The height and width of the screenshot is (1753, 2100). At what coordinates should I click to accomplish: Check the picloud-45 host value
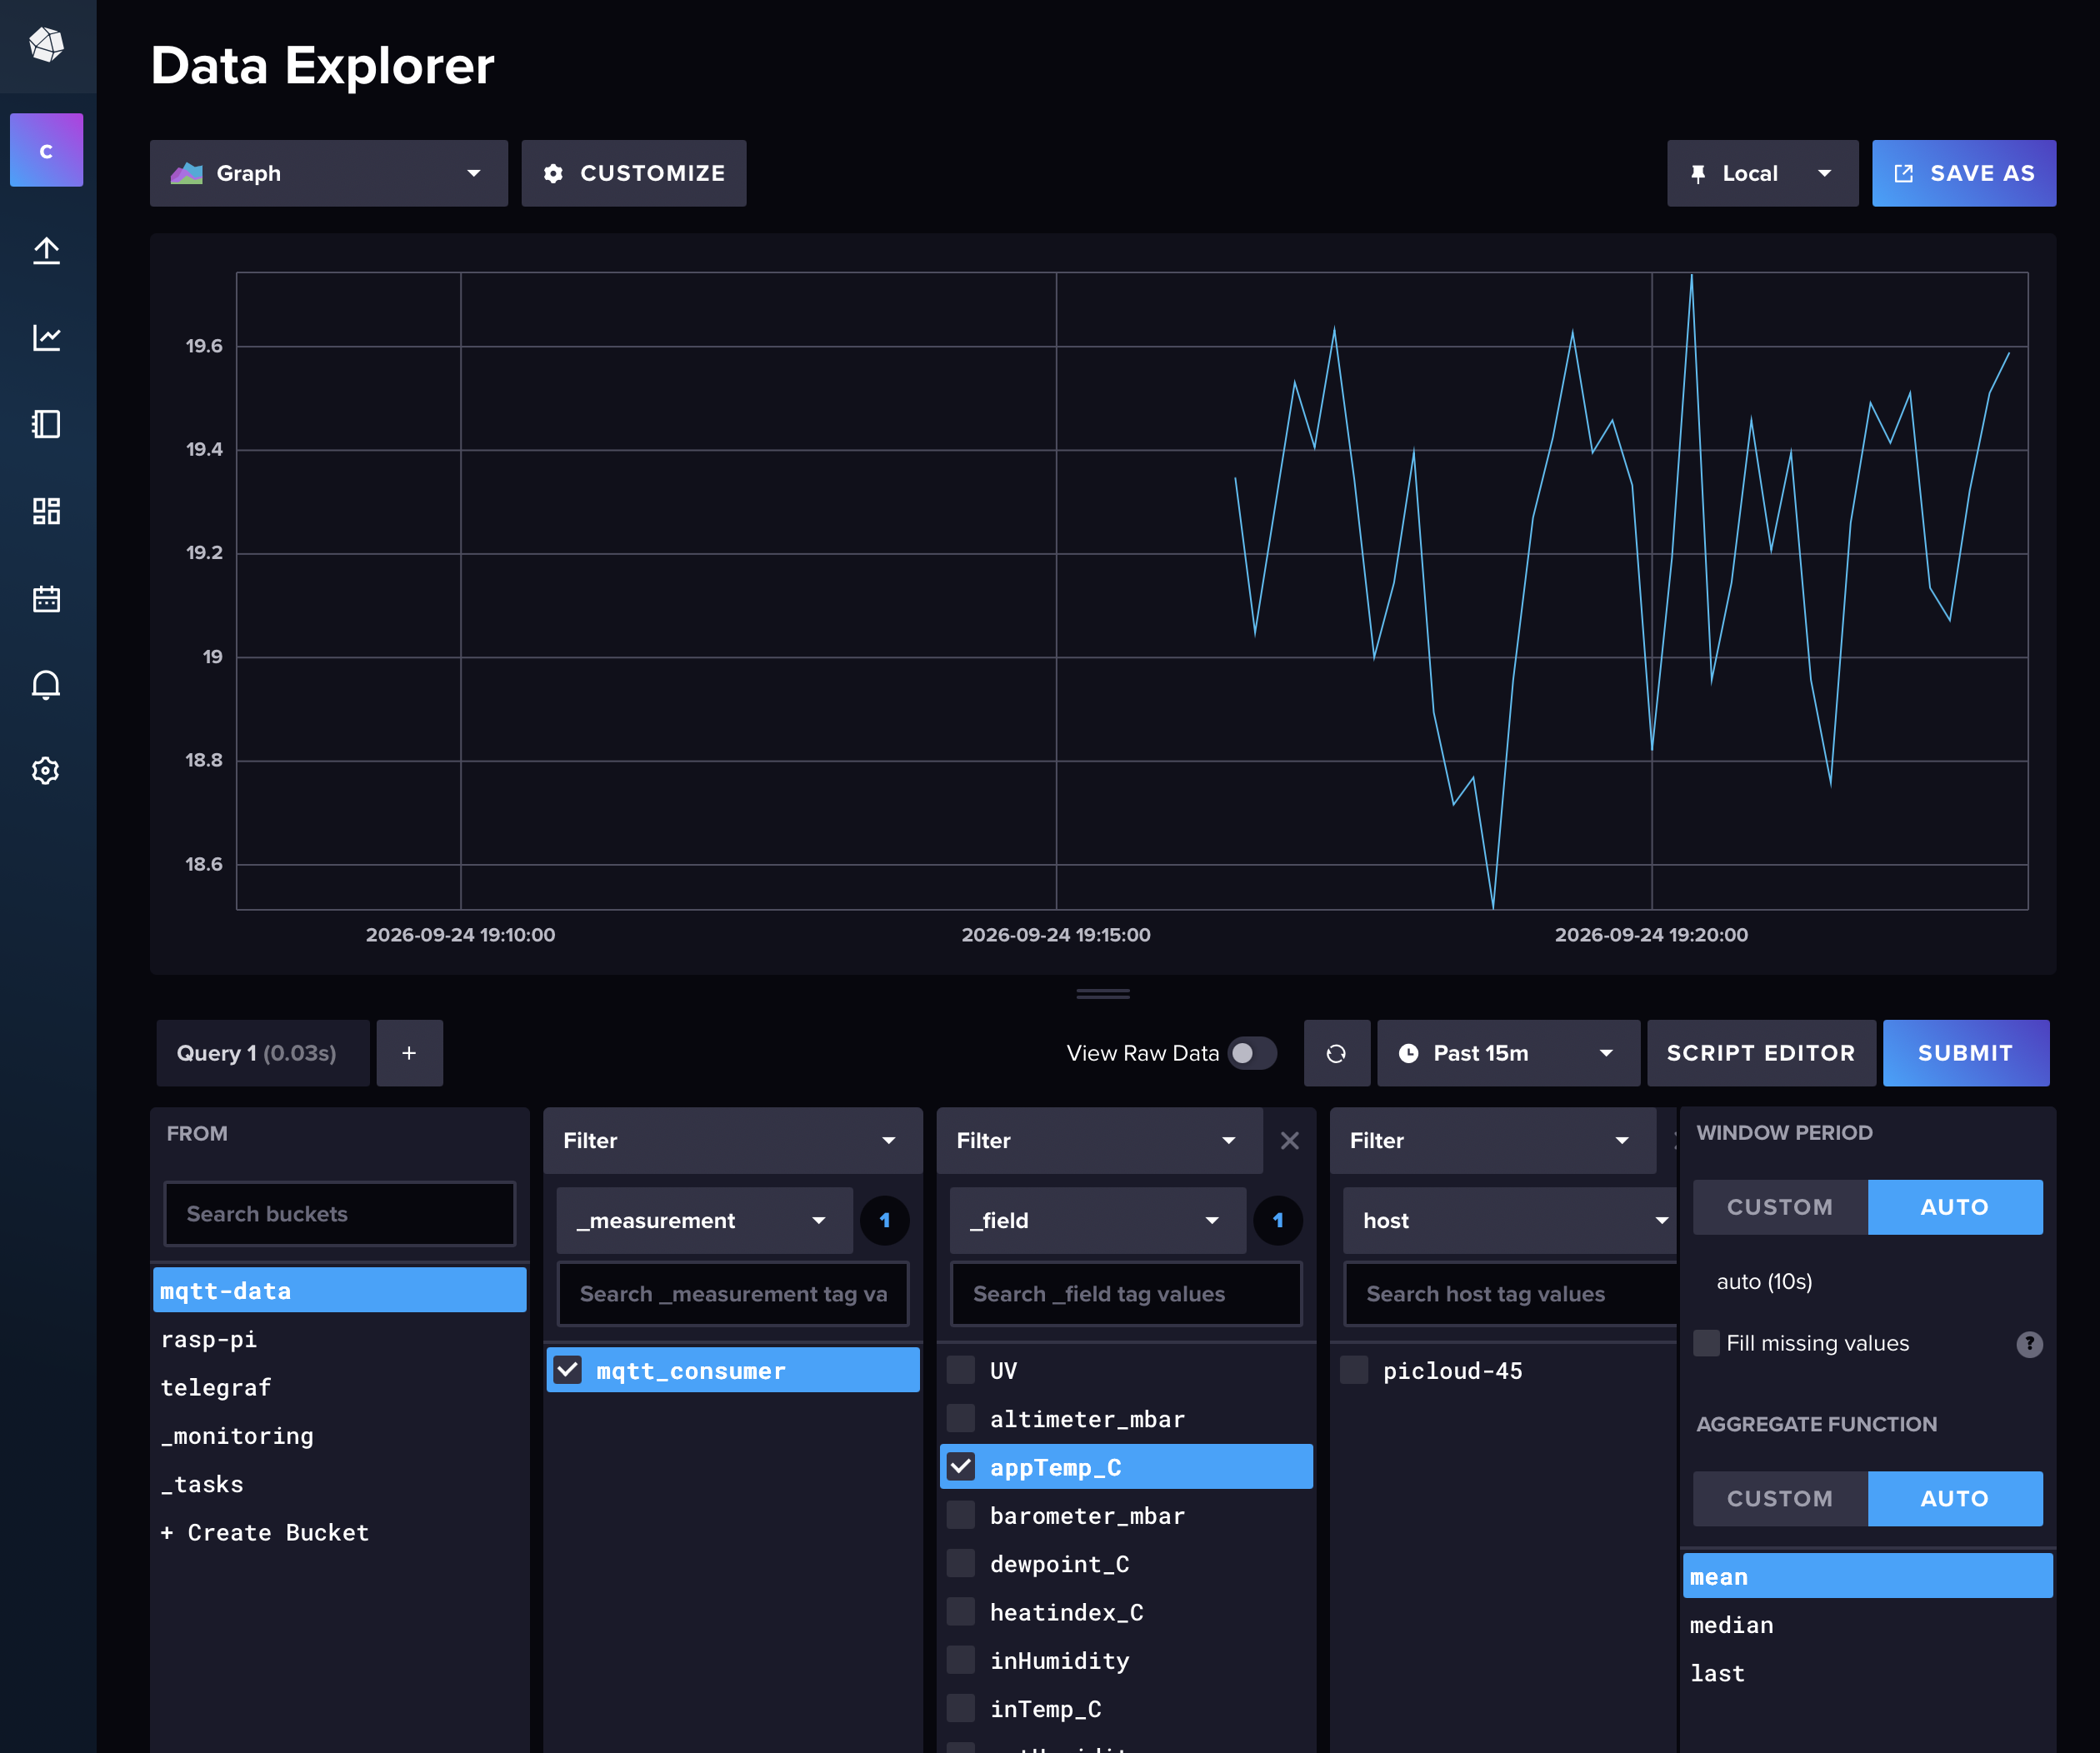[1354, 1370]
